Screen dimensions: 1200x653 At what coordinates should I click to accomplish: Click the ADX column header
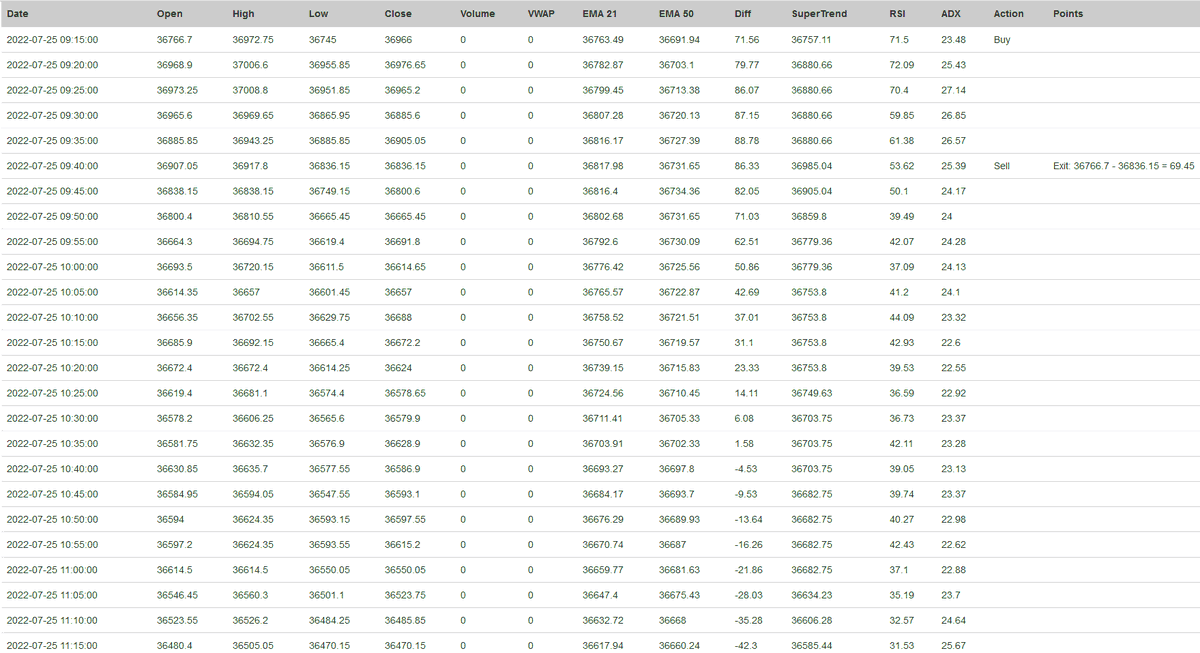(x=951, y=14)
